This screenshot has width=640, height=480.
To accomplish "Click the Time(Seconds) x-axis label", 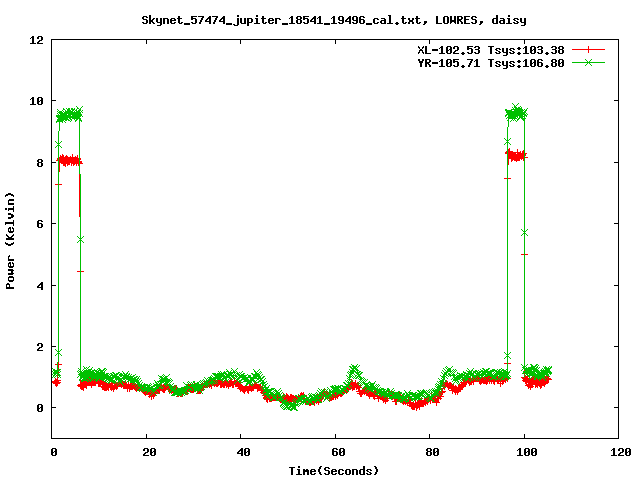I will pyautogui.click(x=334, y=471).
